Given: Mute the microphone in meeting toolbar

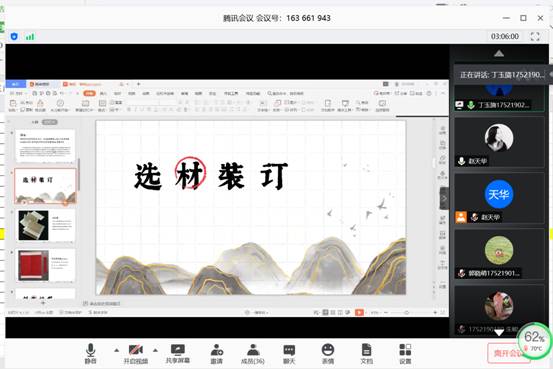Looking at the screenshot, I should click(90, 354).
